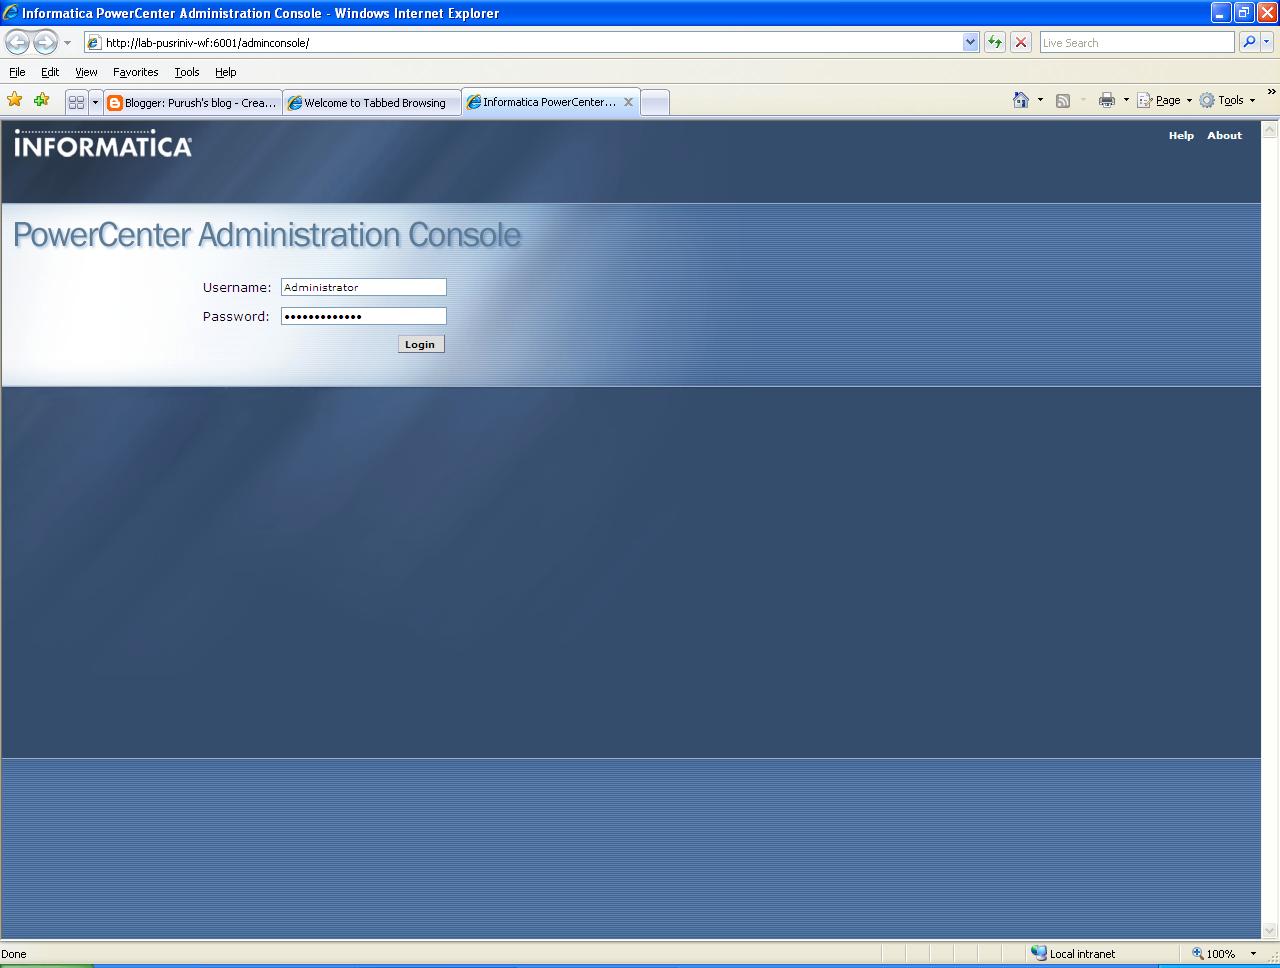Open a new blank tab

point(655,102)
